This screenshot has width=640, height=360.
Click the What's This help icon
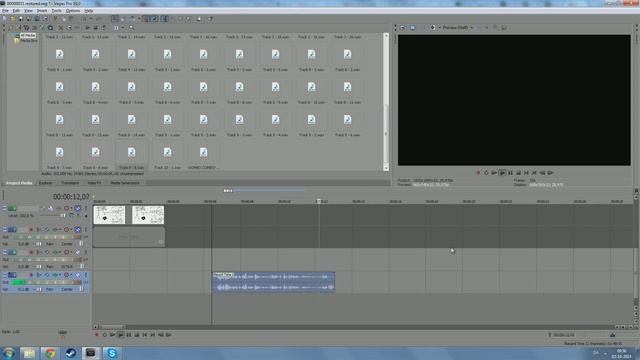211,19
